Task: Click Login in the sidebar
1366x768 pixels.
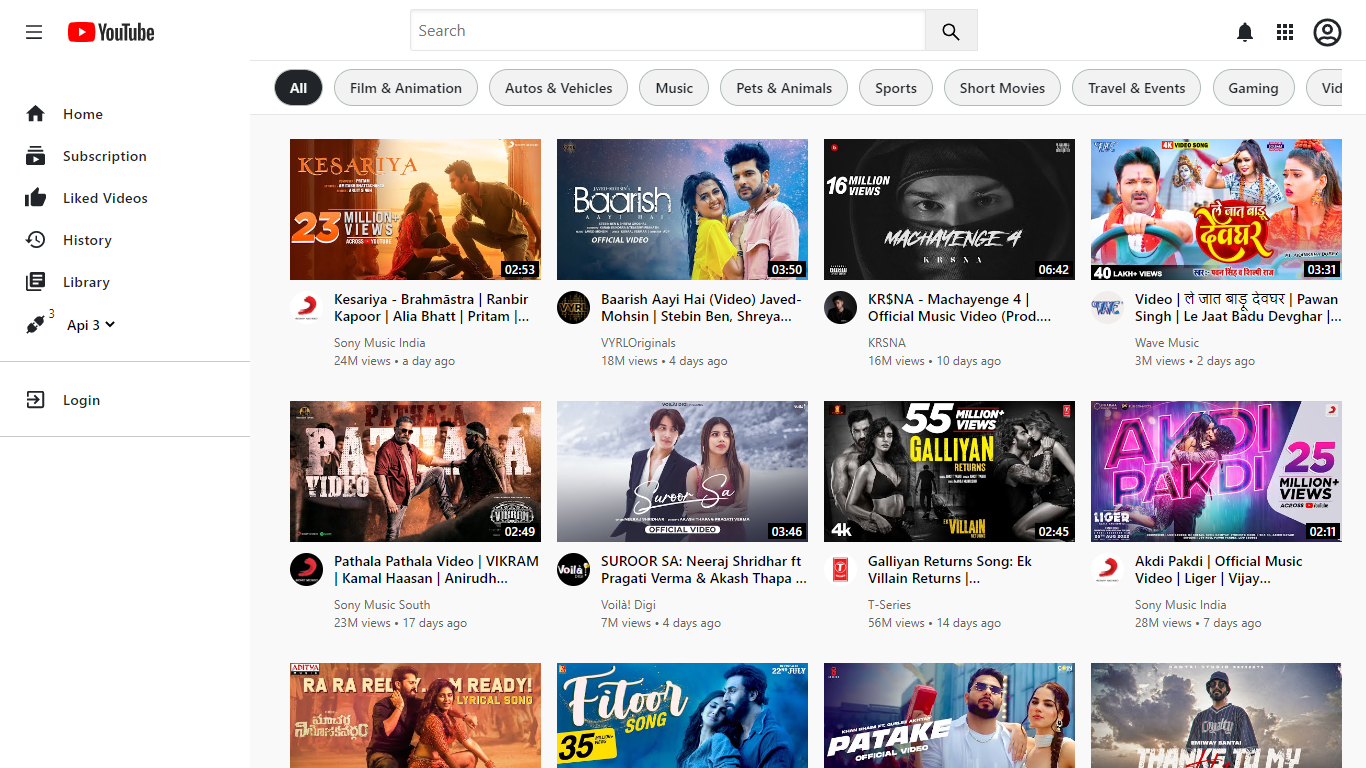Action: [81, 400]
